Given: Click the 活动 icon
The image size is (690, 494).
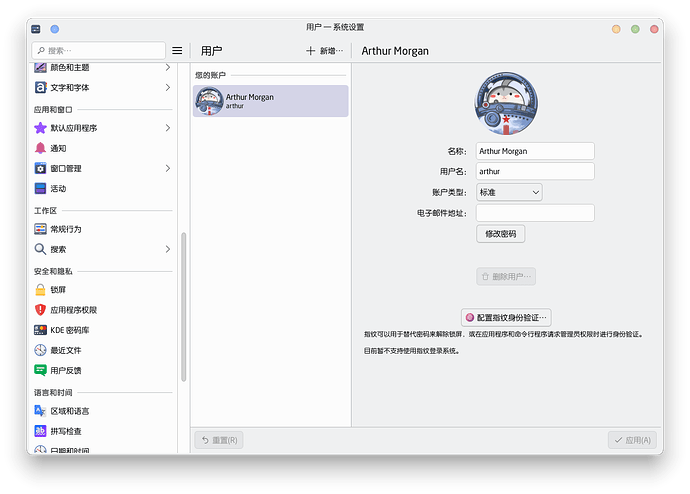Looking at the screenshot, I should (40, 189).
